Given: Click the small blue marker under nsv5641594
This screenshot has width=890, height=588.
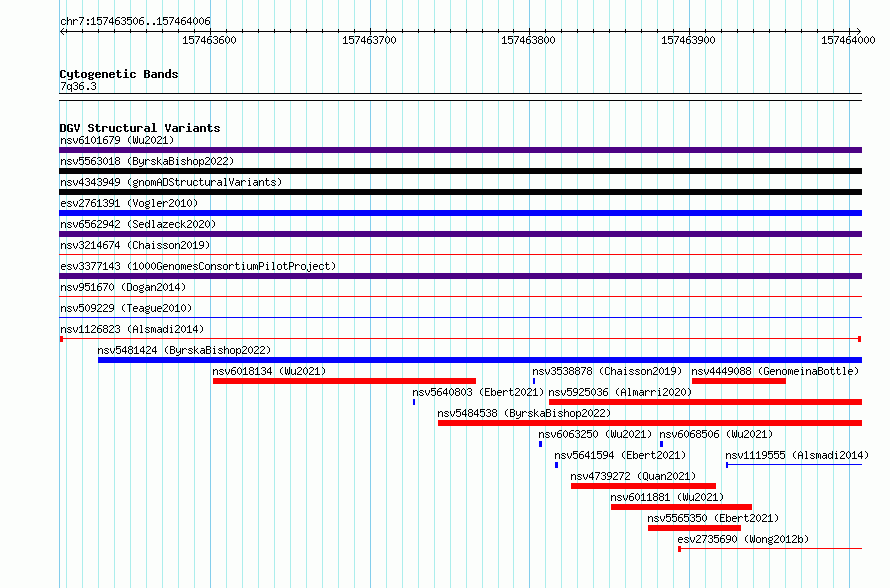Looking at the screenshot, I should click(x=556, y=465).
